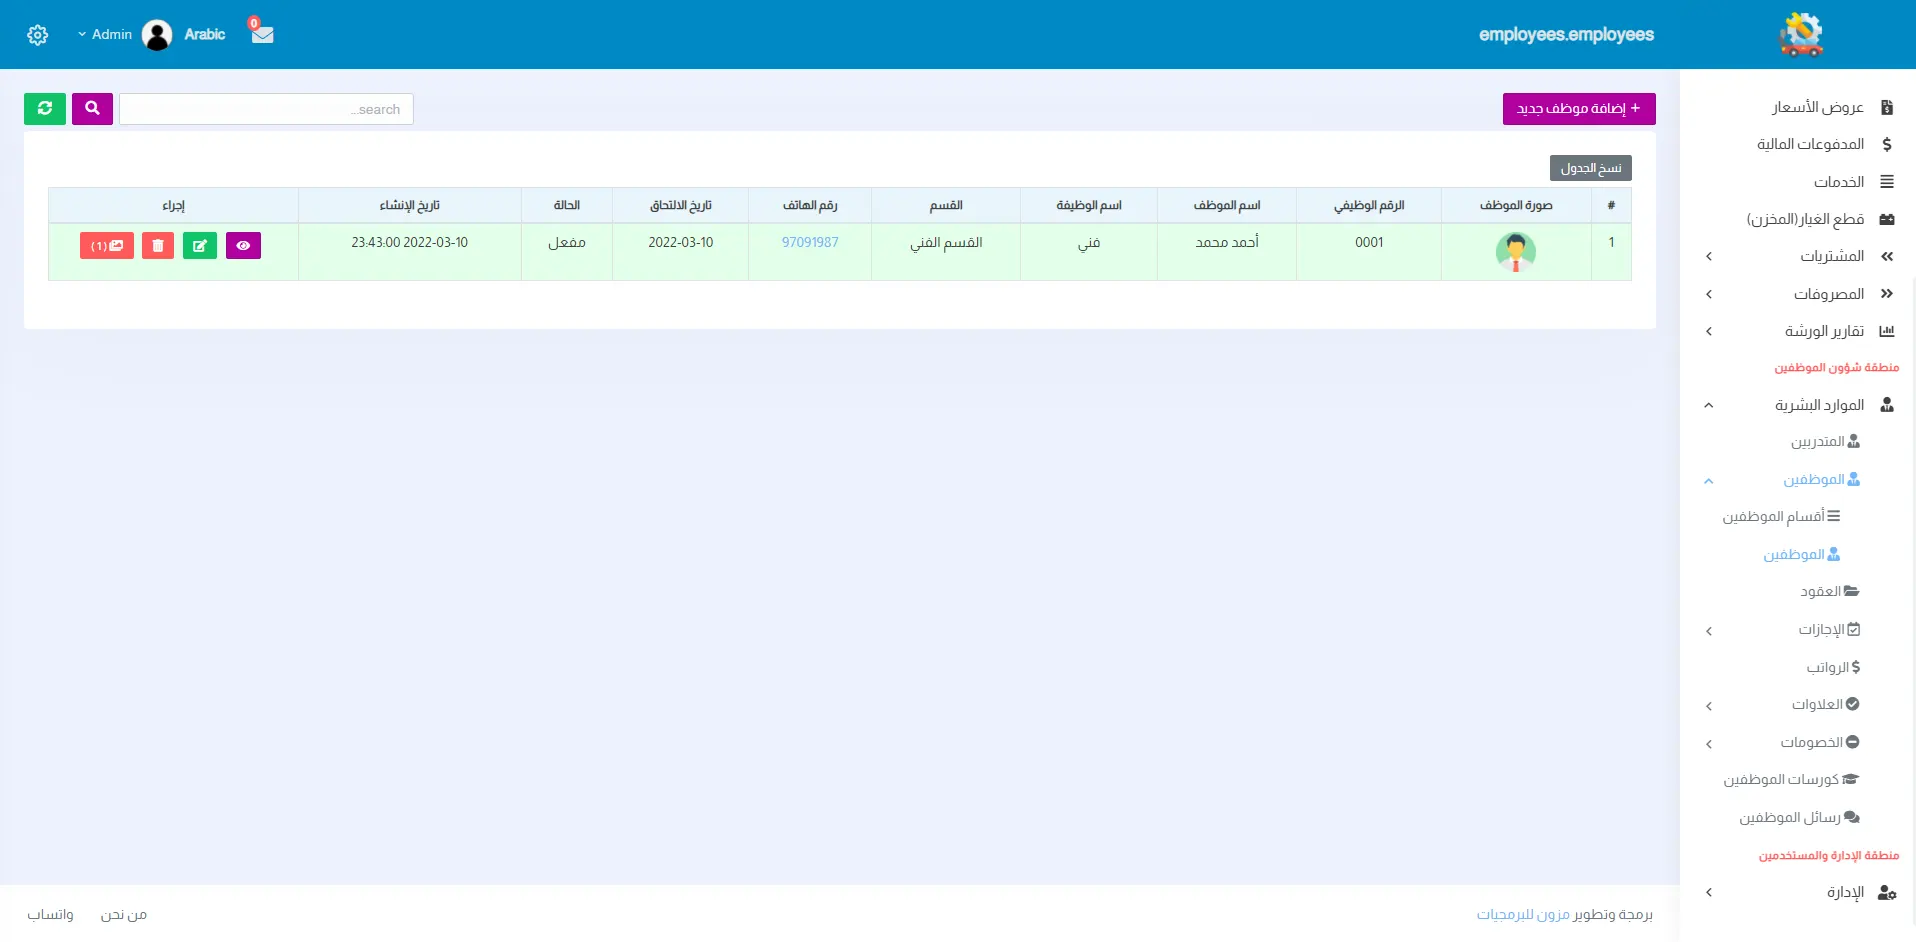Open the red images gallery button showing (1)
This screenshot has width=1916, height=942.
tap(107, 246)
